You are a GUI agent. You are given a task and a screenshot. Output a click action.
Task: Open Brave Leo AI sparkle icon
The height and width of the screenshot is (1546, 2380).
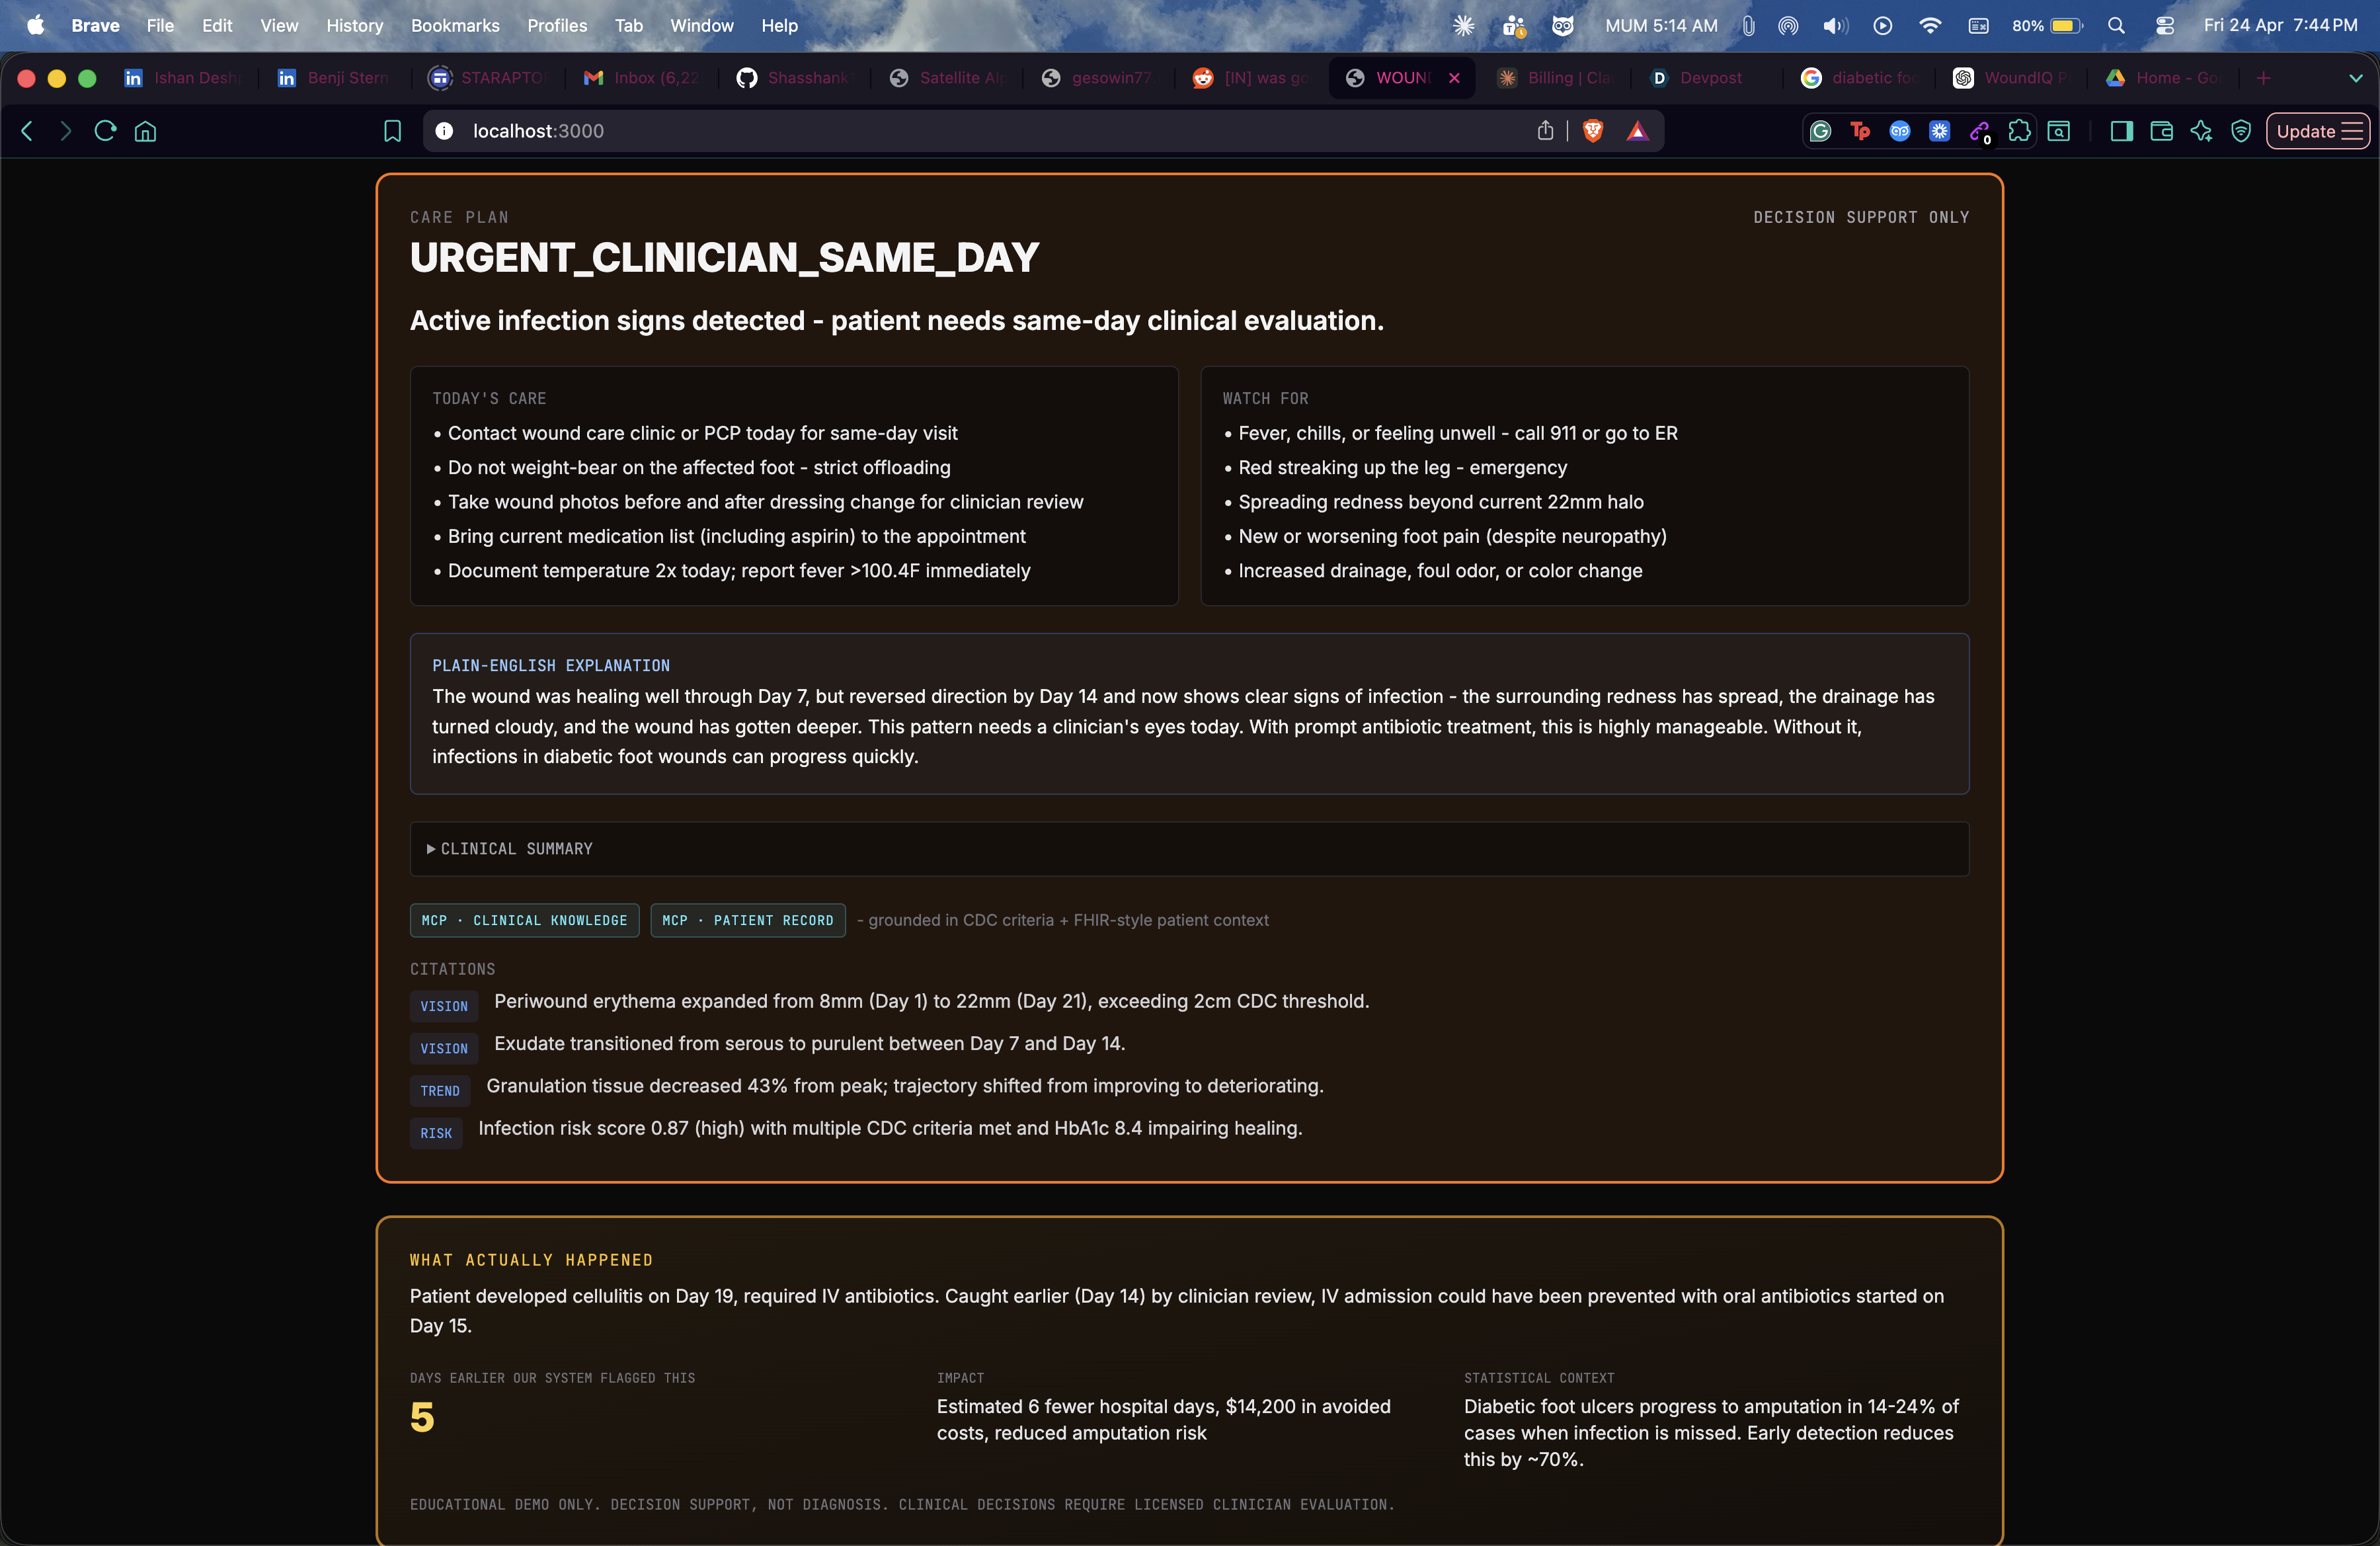pyautogui.click(x=2201, y=131)
